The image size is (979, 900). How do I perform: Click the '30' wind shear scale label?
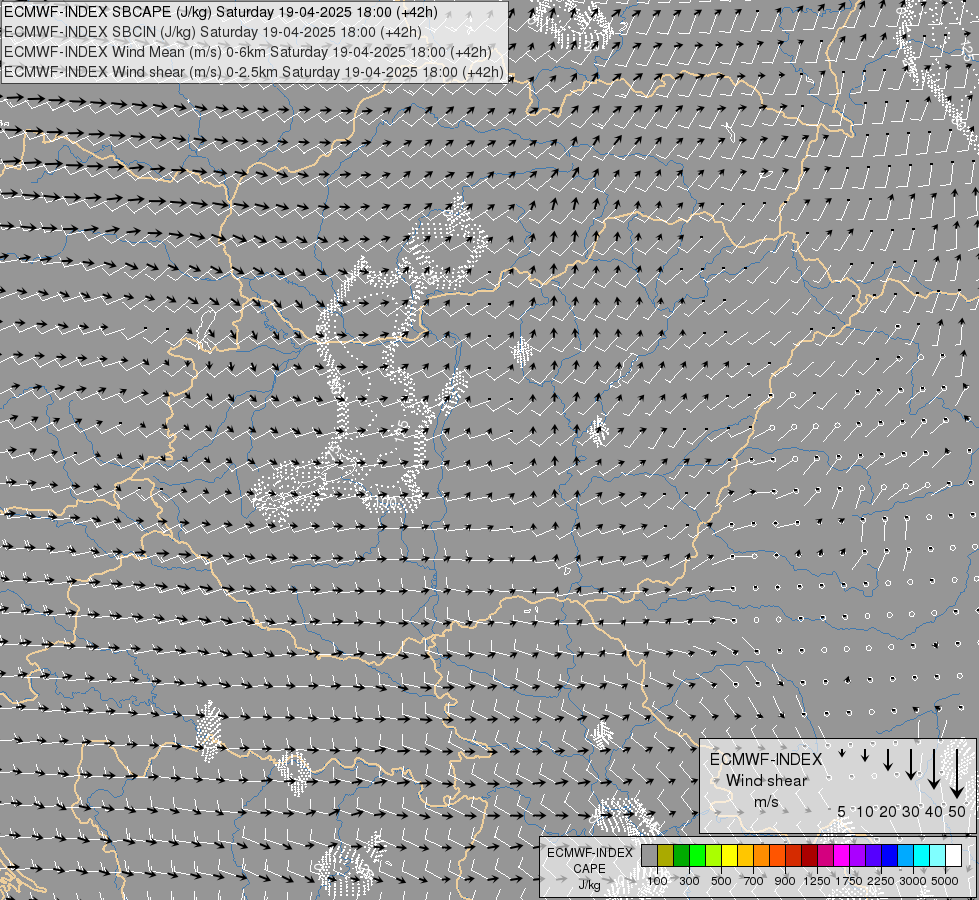911,811
